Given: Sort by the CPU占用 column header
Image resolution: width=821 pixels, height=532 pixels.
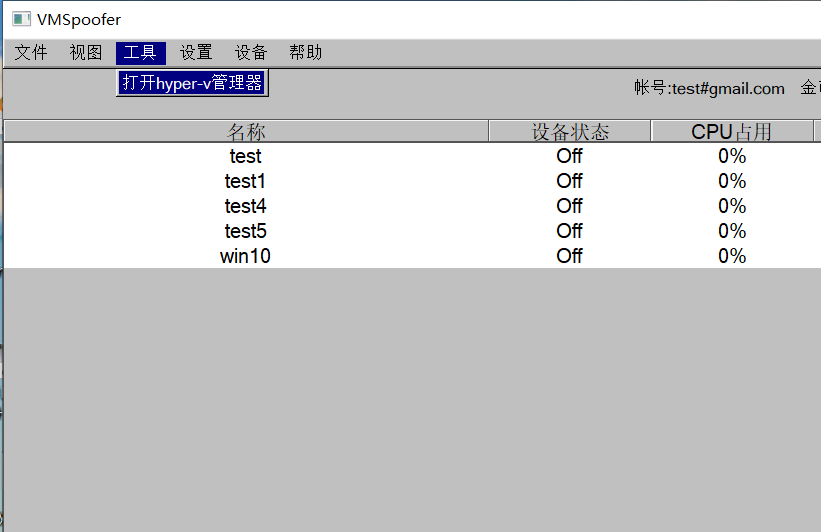Looking at the screenshot, I should (732, 132).
